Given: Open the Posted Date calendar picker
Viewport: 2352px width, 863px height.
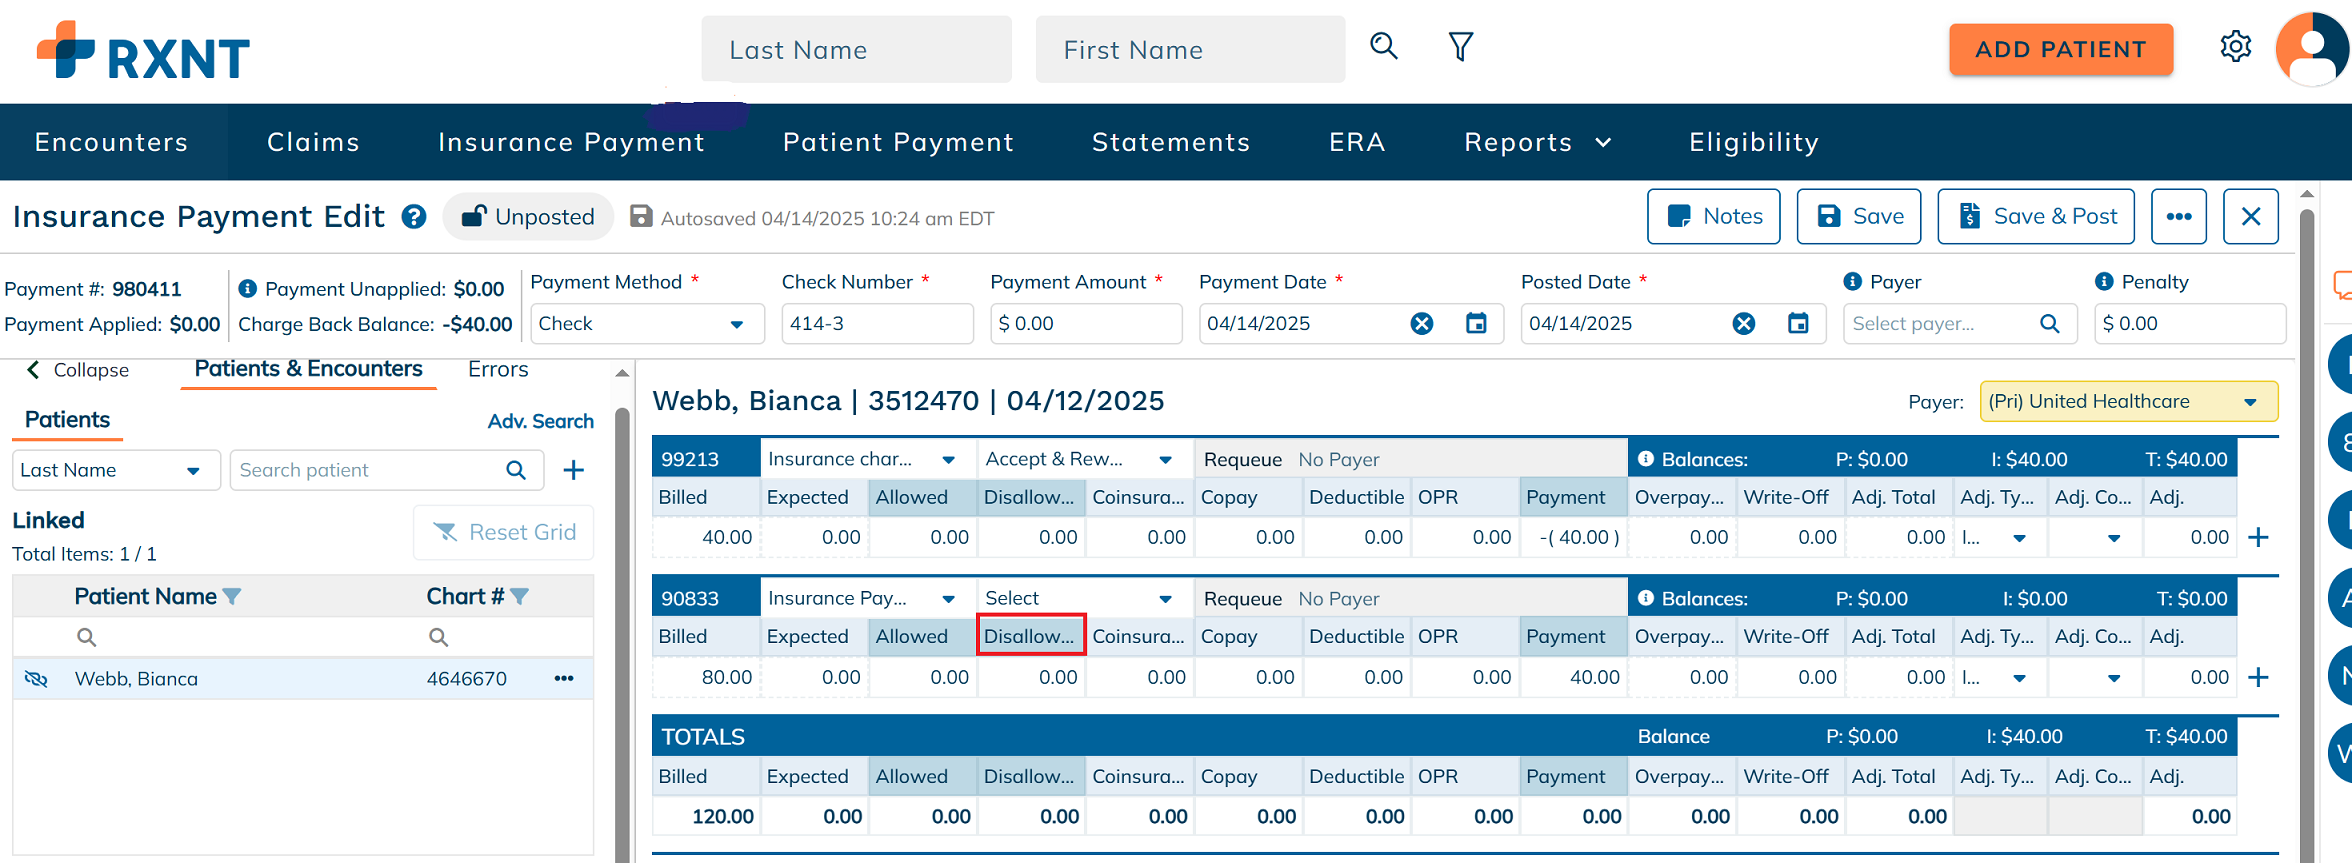Looking at the screenshot, I should [1798, 323].
